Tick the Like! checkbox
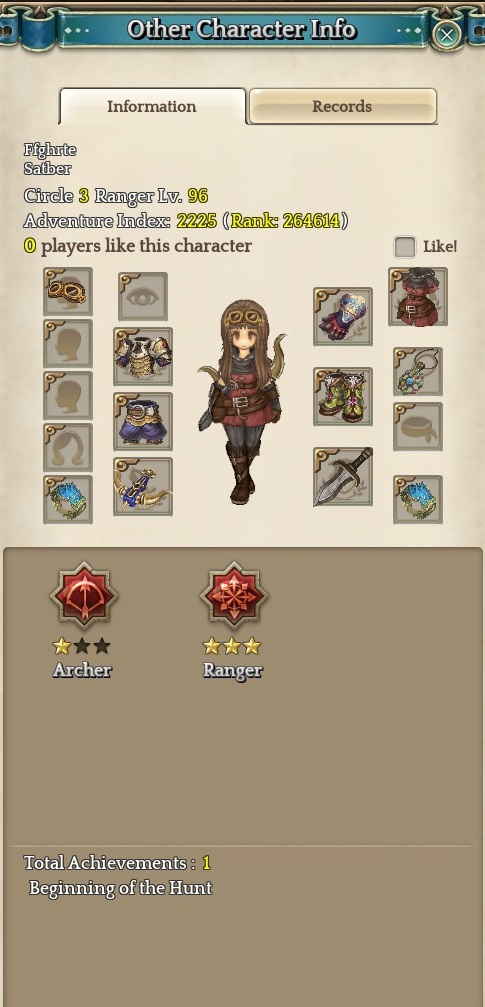The height and width of the screenshot is (1007, 485). [x=405, y=247]
